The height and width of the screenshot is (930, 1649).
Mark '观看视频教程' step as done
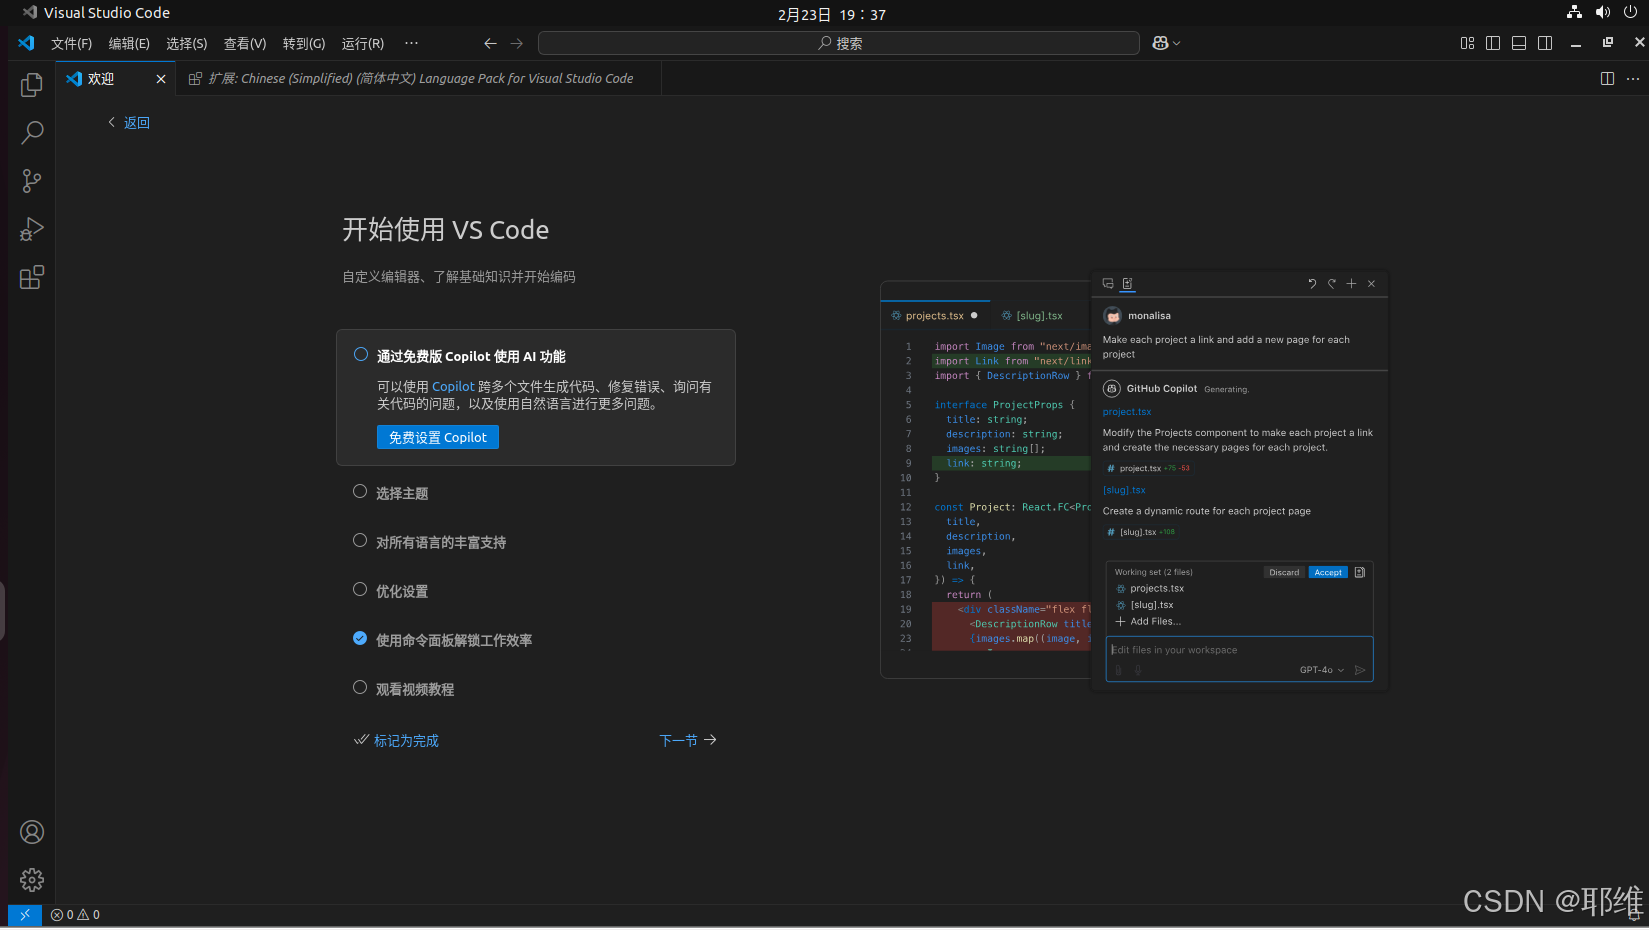click(360, 687)
